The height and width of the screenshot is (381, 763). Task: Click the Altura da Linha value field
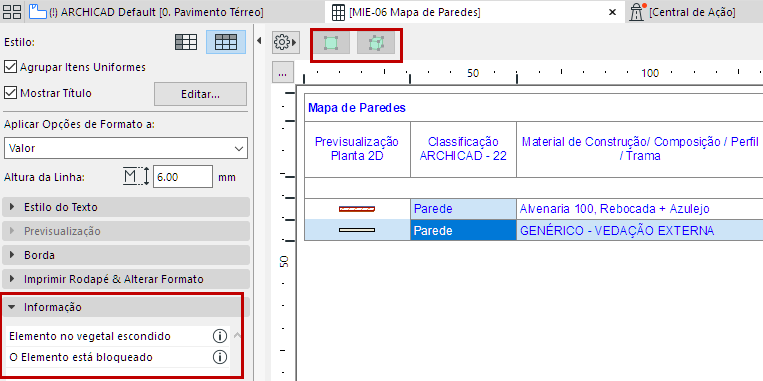point(182,177)
